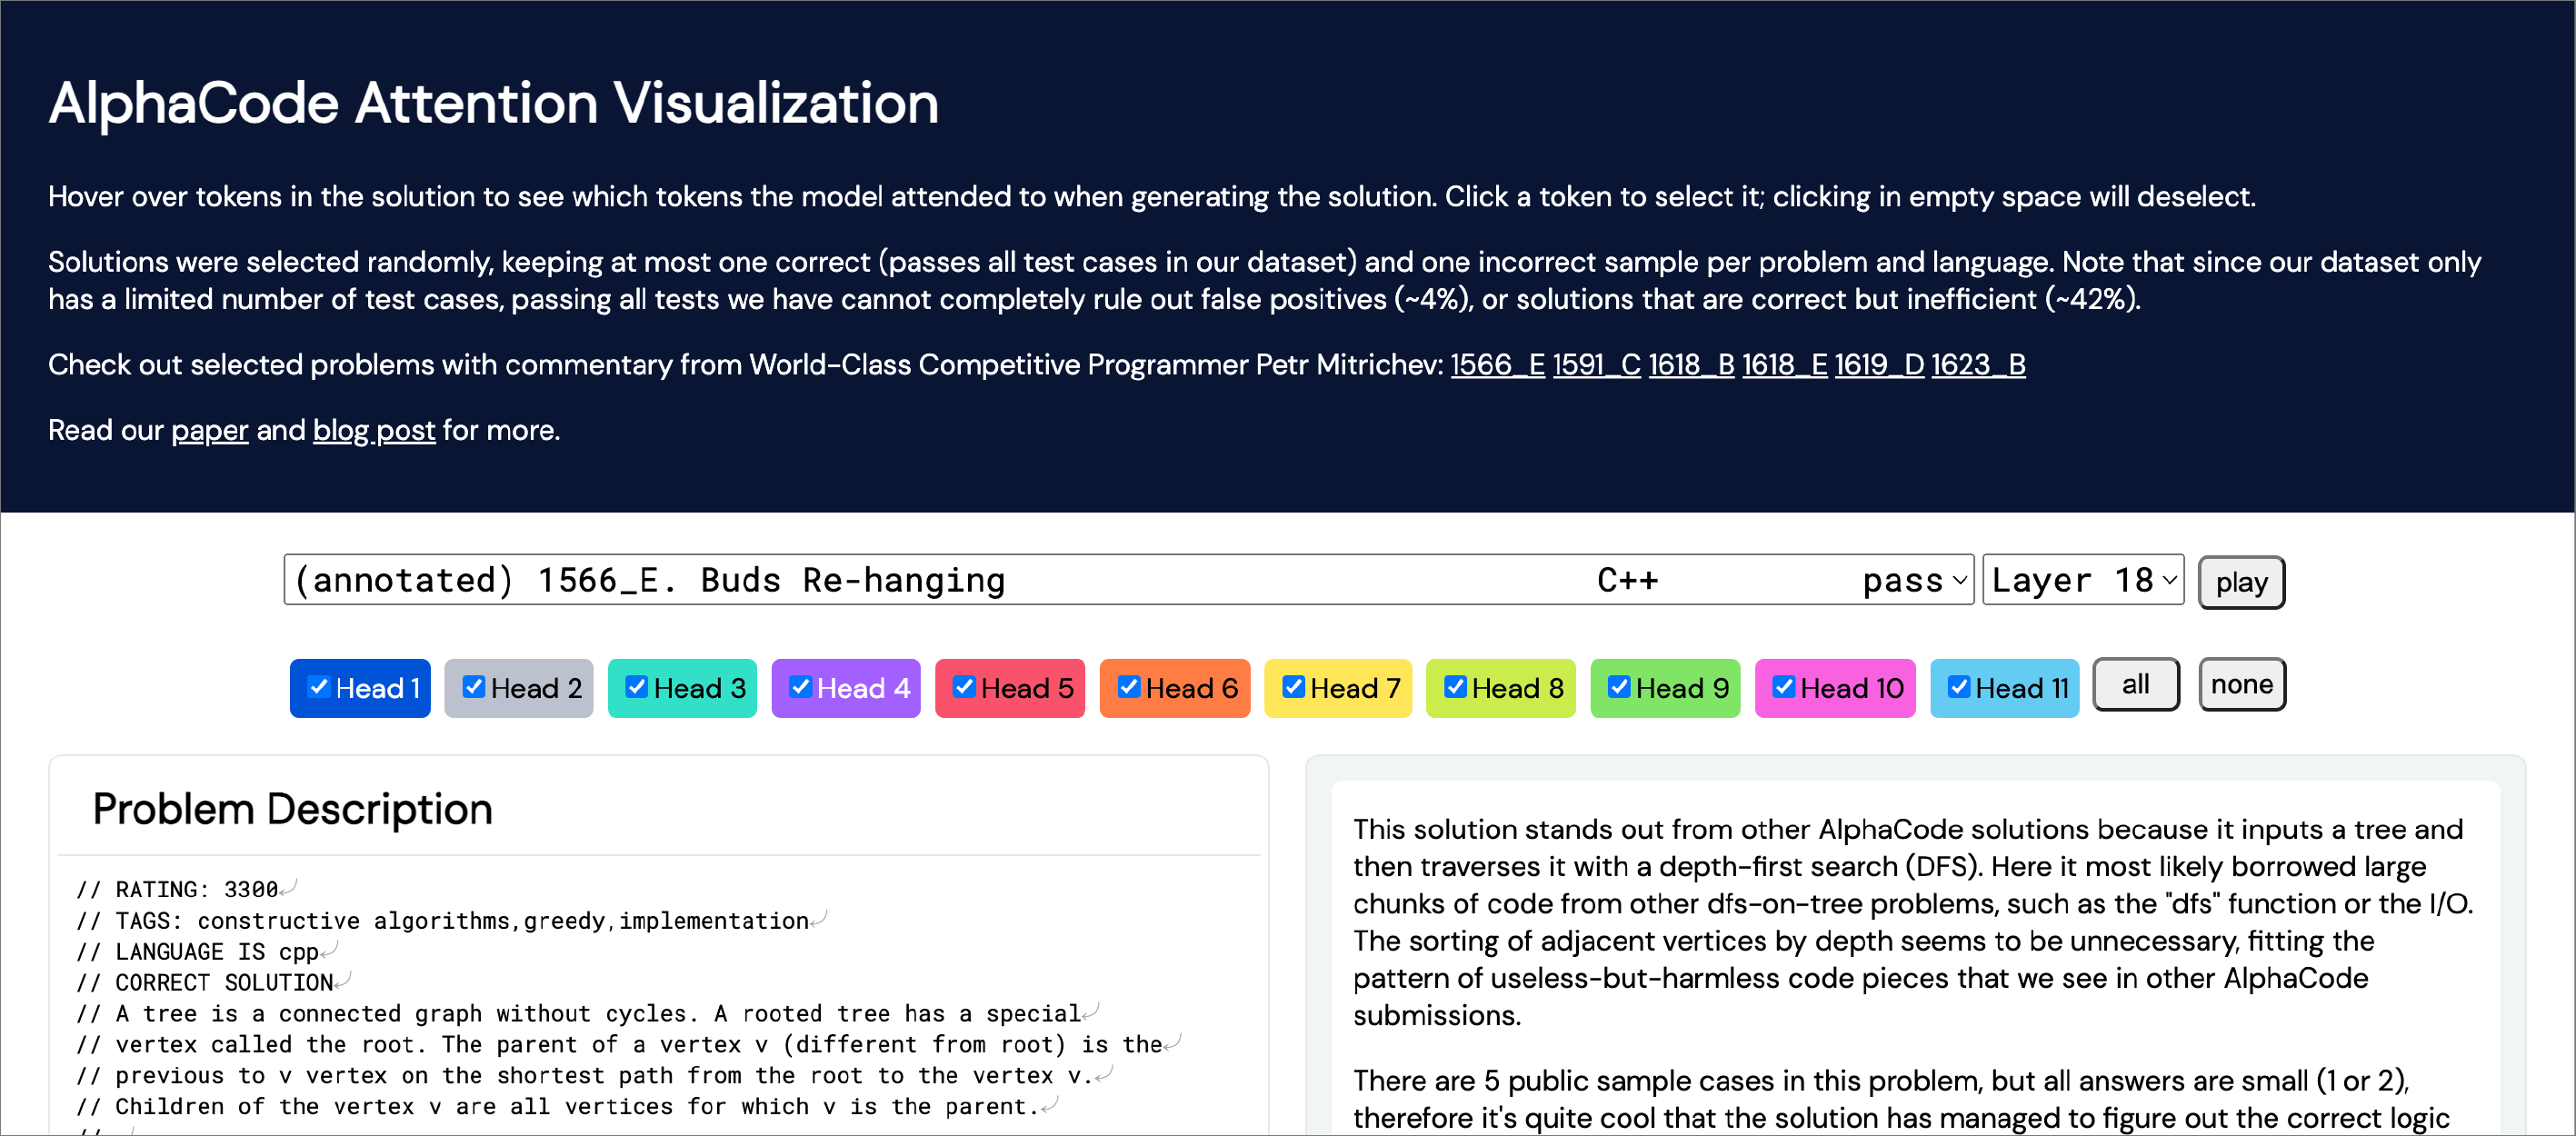This screenshot has width=2576, height=1136.
Task: Open the 1623_B commentary link
Action: (x=1978, y=365)
